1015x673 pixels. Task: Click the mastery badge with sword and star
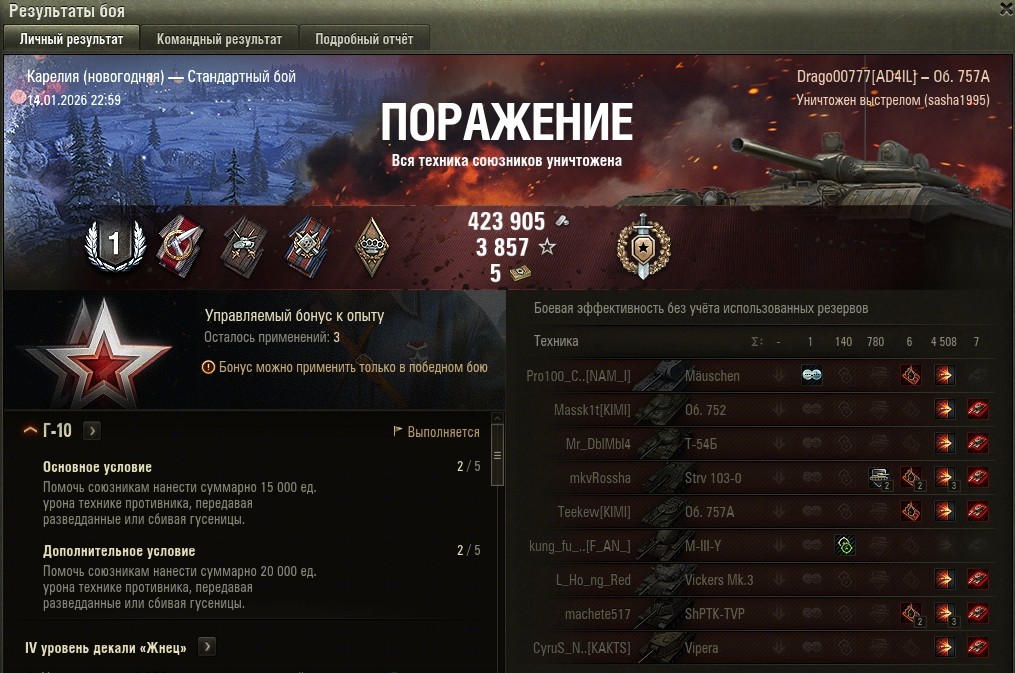[x=643, y=247]
